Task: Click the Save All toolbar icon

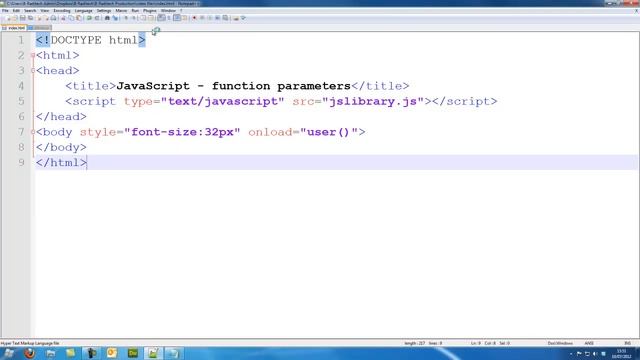Action: [31, 18]
